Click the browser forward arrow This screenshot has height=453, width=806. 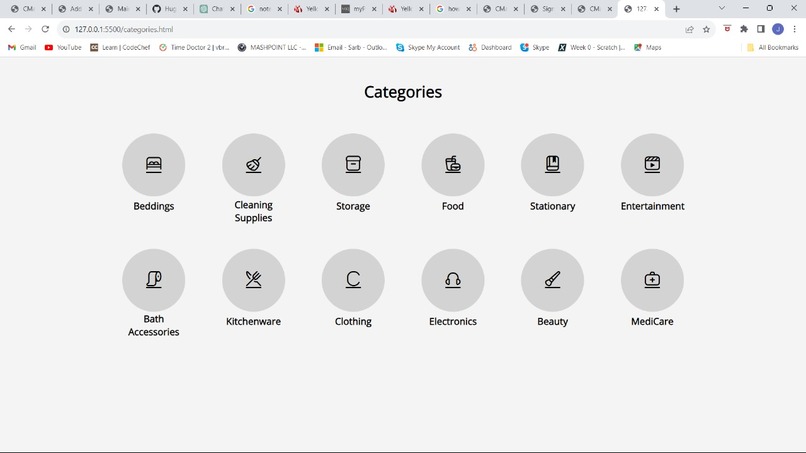[x=28, y=29]
